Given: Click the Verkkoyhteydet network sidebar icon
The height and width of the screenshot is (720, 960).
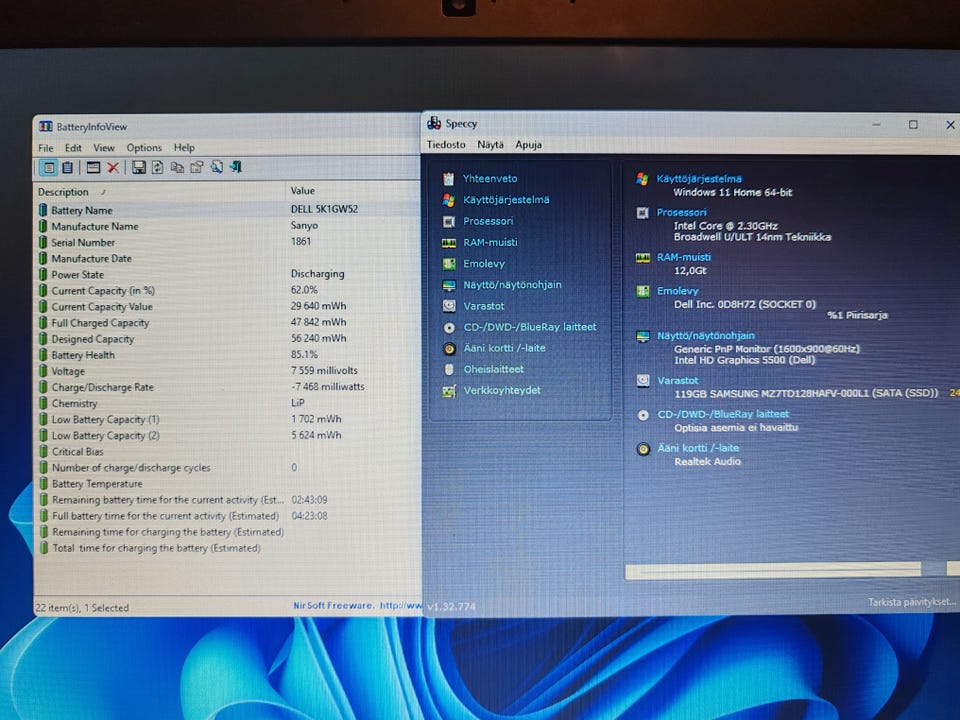Looking at the screenshot, I should [x=449, y=391].
